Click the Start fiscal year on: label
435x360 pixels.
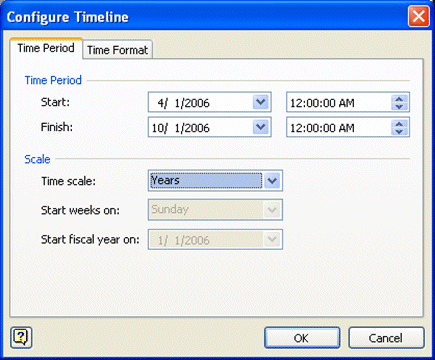click(90, 239)
